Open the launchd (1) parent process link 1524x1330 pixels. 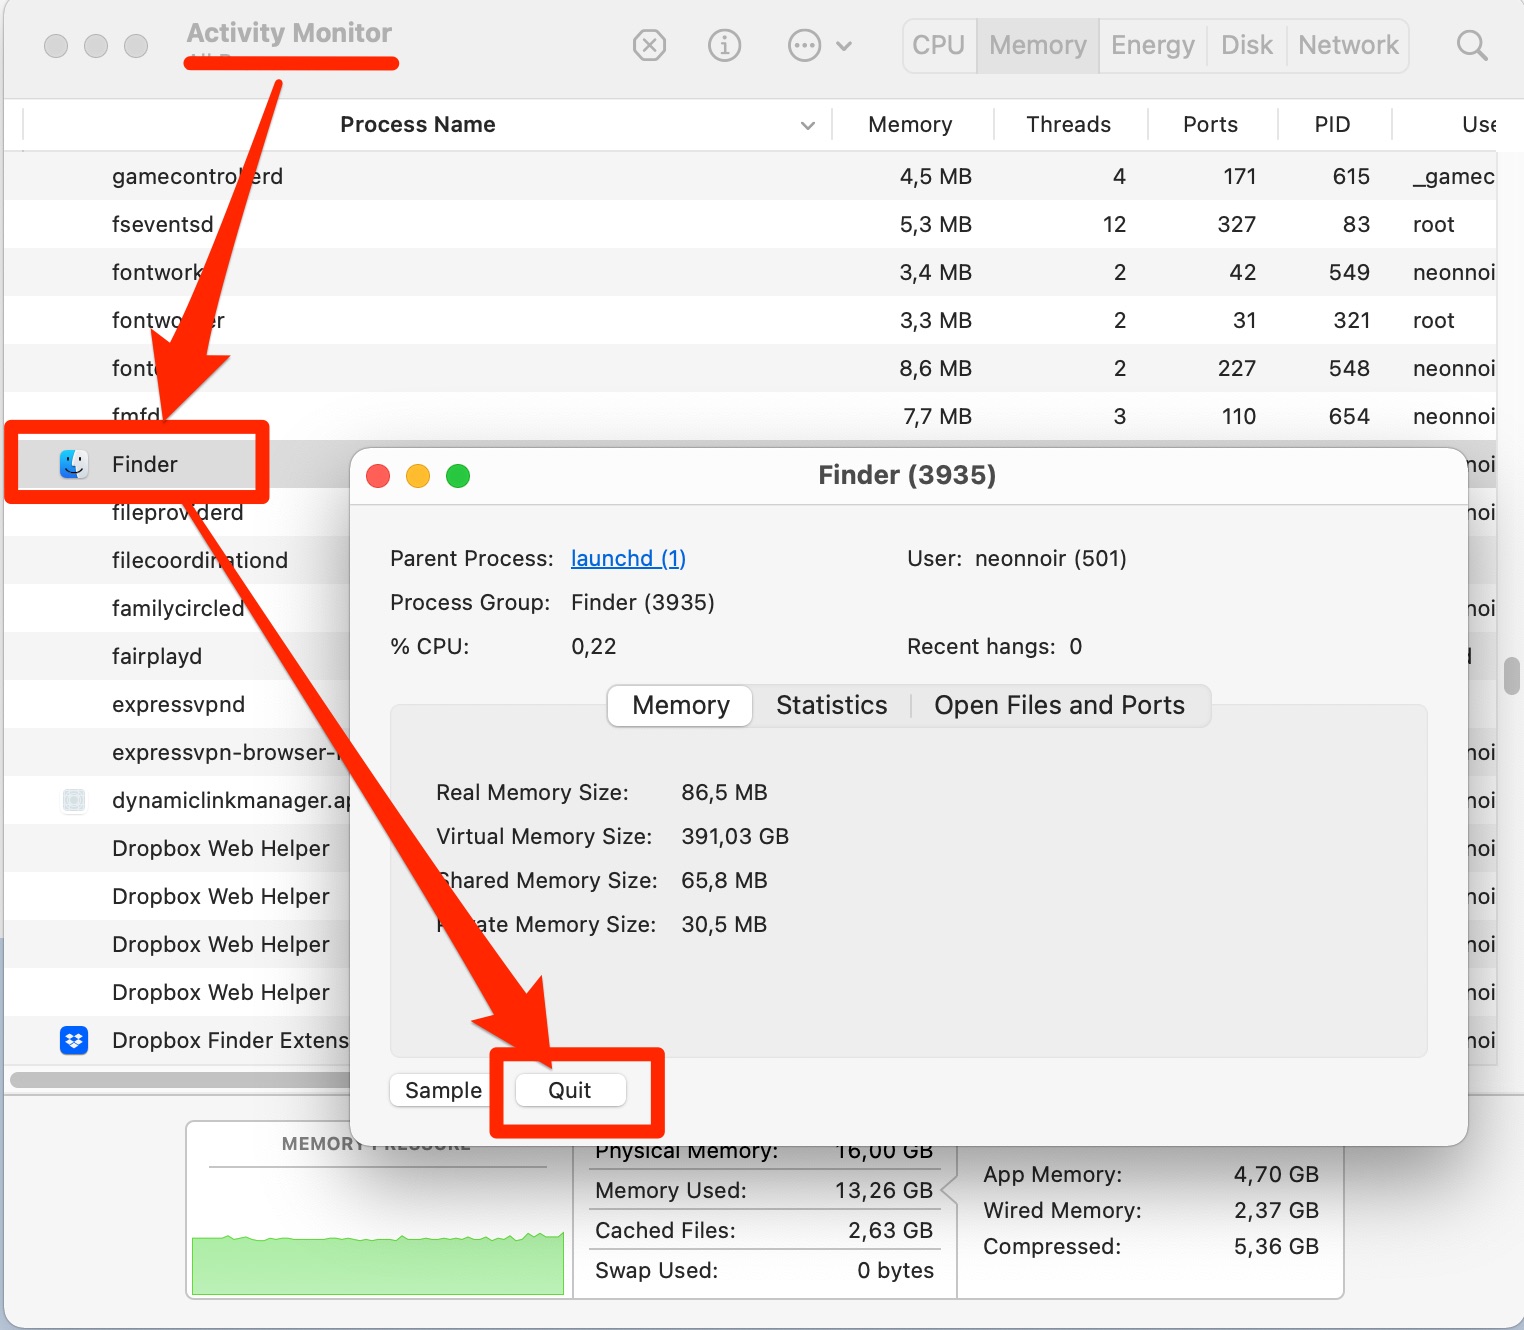pyautogui.click(x=628, y=558)
